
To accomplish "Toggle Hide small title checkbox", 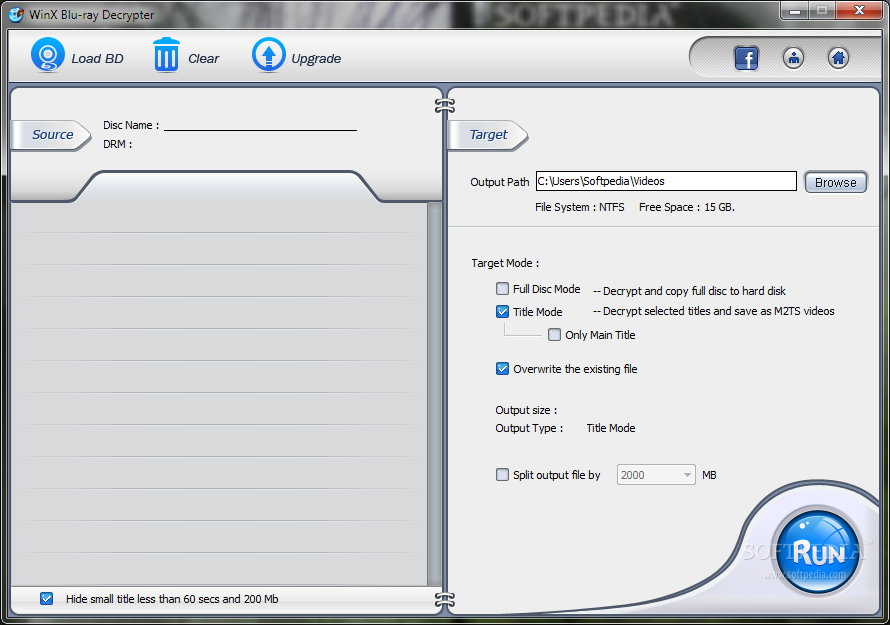I will [47, 599].
